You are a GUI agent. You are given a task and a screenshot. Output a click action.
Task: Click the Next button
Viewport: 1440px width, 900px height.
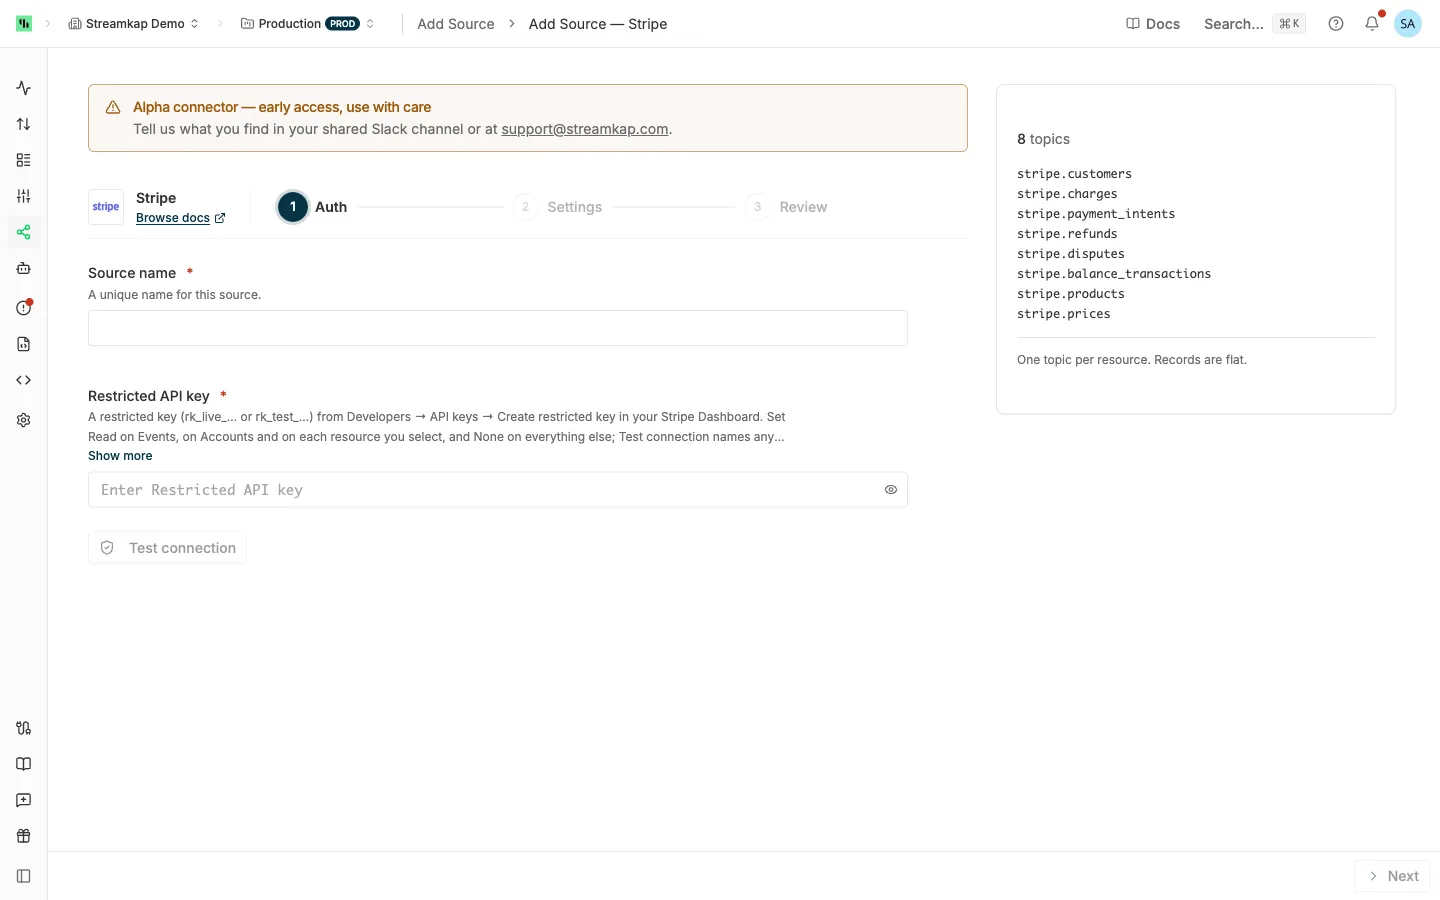click(x=1393, y=876)
